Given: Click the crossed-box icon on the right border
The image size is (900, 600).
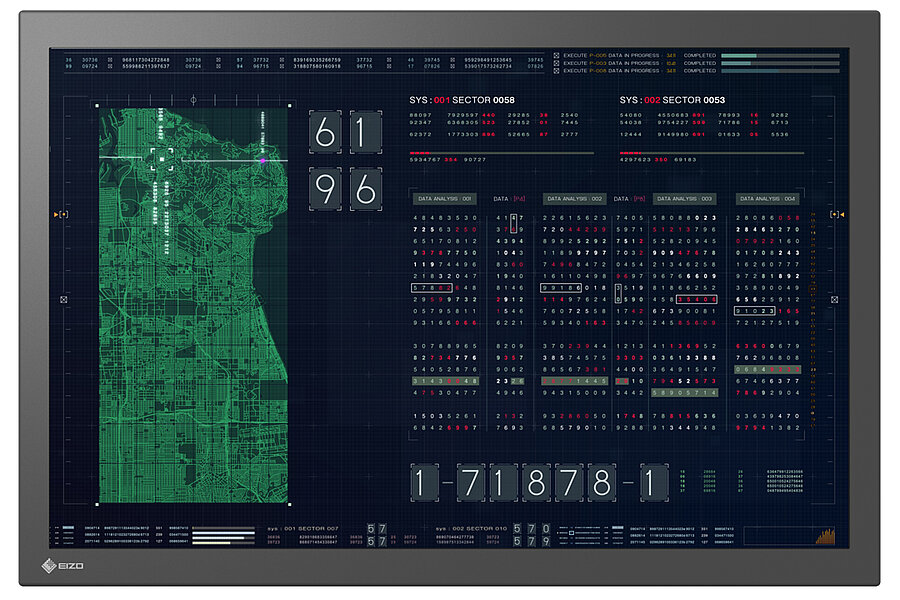Looking at the screenshot, I should tap(837, 298).
